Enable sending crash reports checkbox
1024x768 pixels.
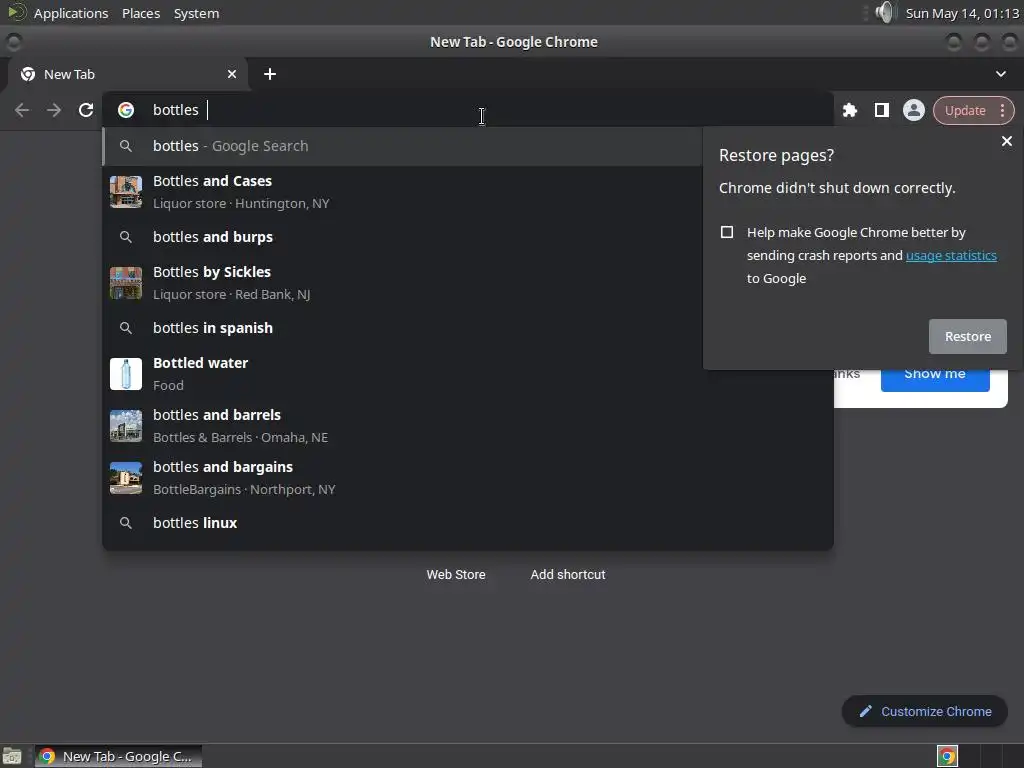727,232
